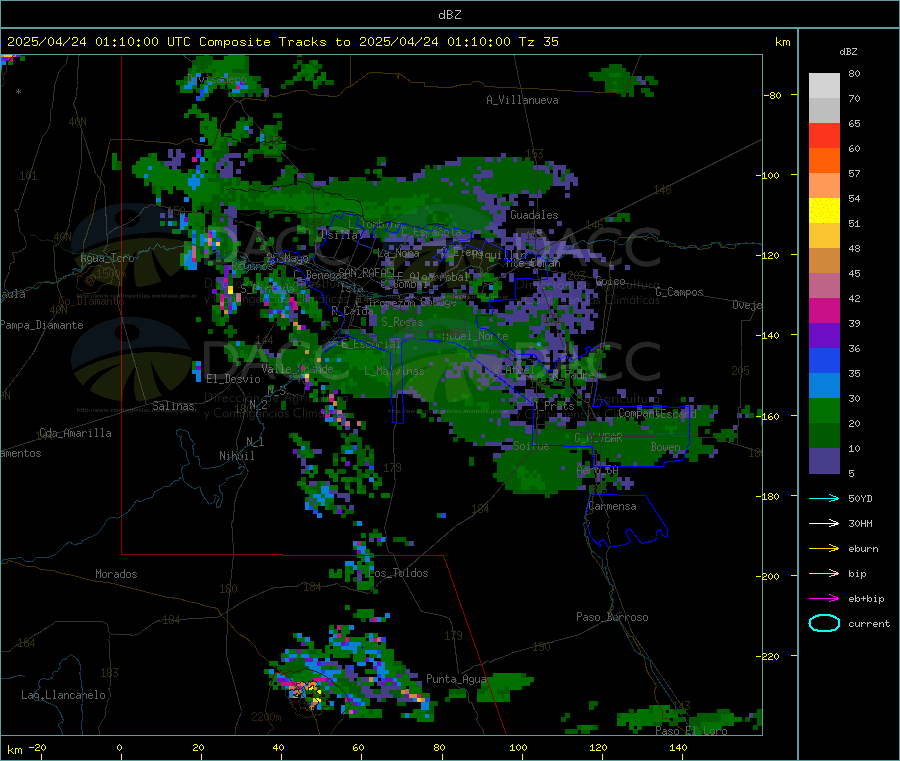Image resolution: width=900 pixels, height=761 pixels.
Task: Click the cyan 50YD arrow legend icon
Action: 824,498
